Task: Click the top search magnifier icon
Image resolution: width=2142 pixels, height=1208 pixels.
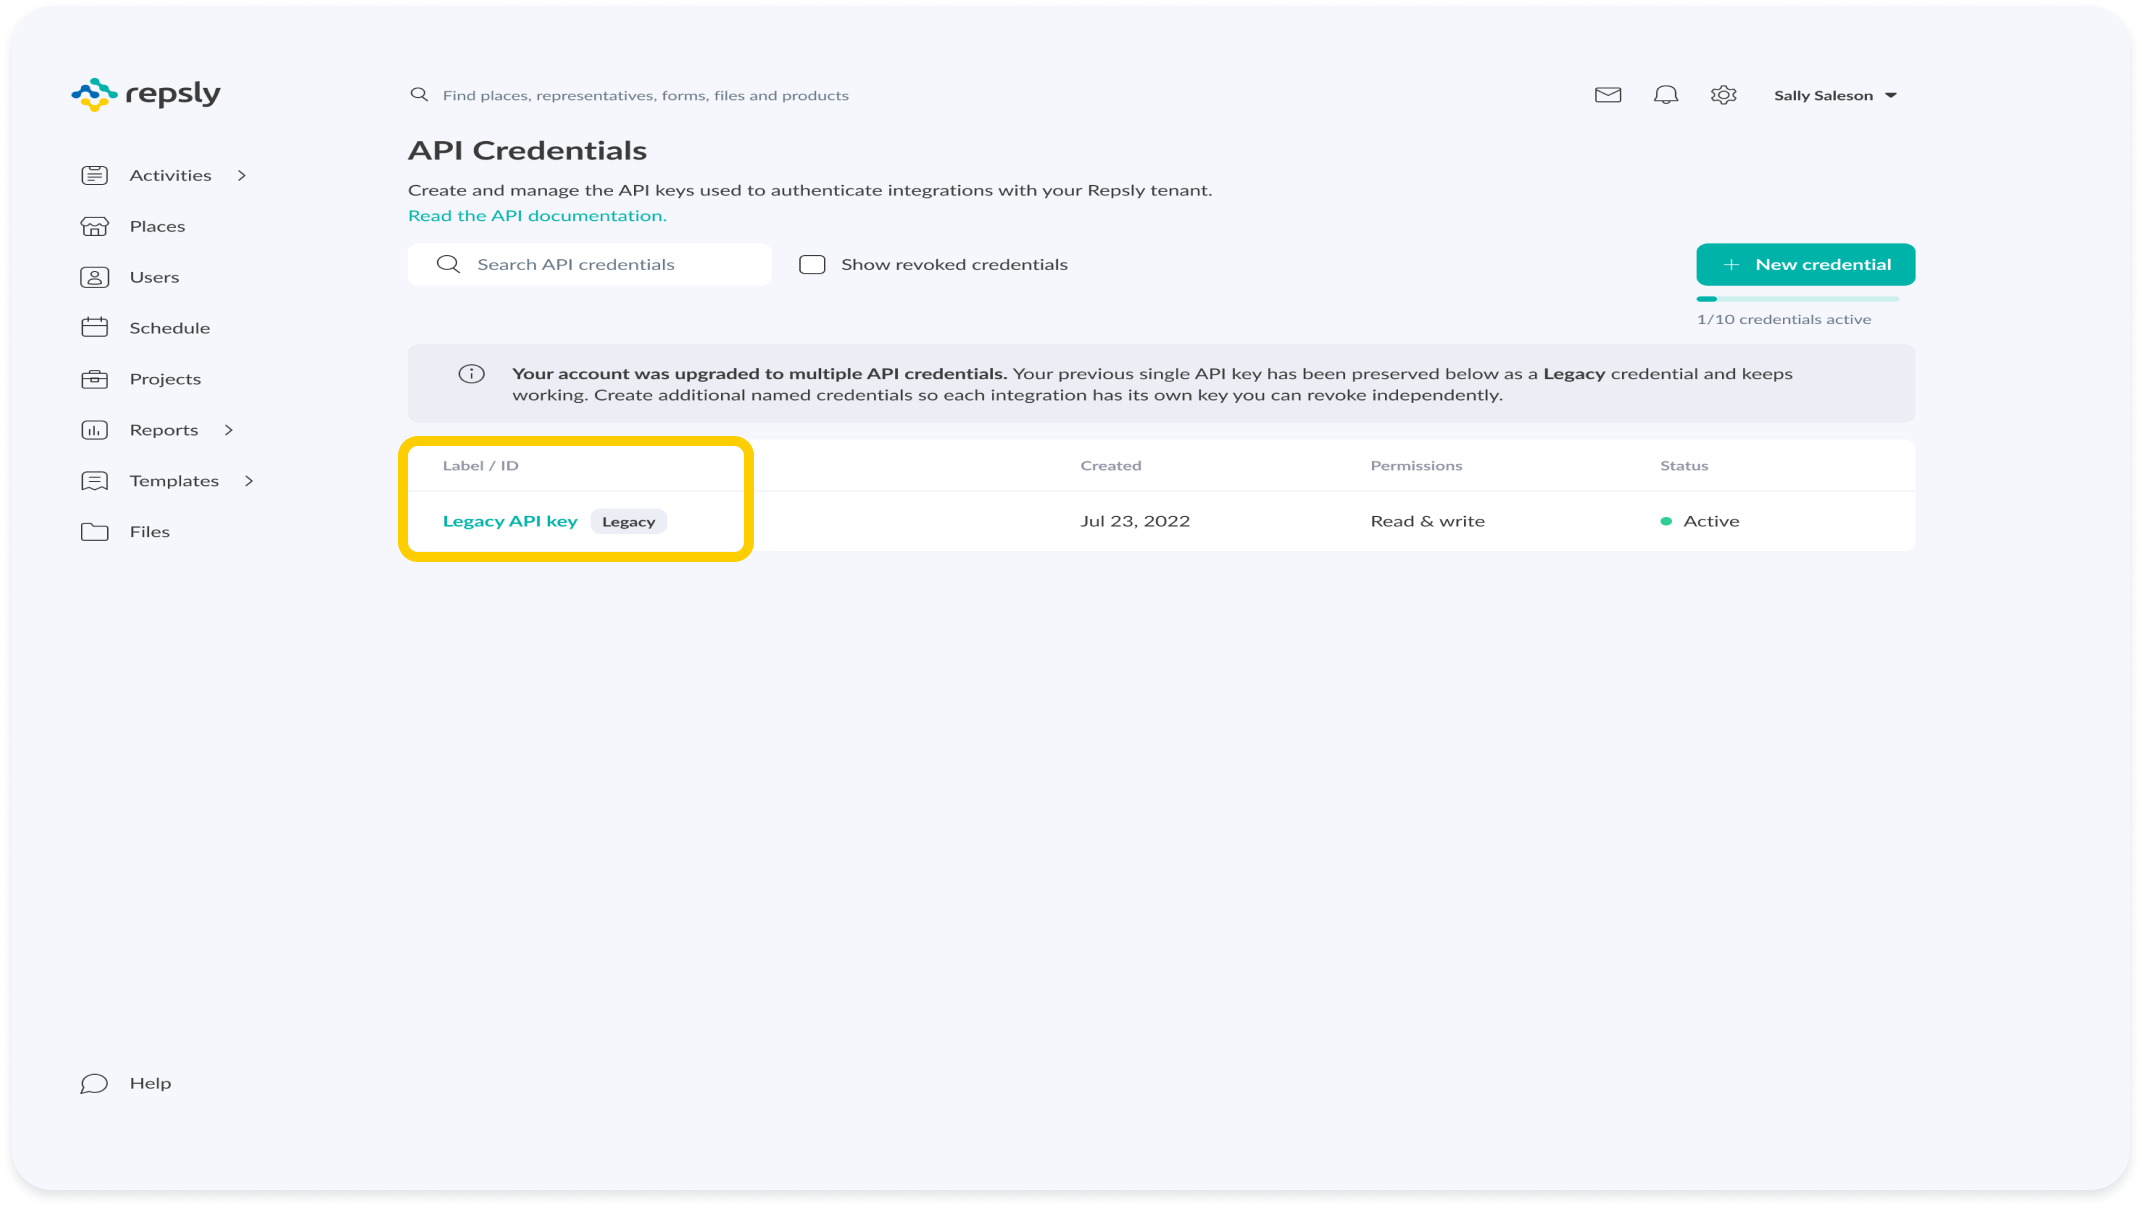Action: [x=419, y=95]
